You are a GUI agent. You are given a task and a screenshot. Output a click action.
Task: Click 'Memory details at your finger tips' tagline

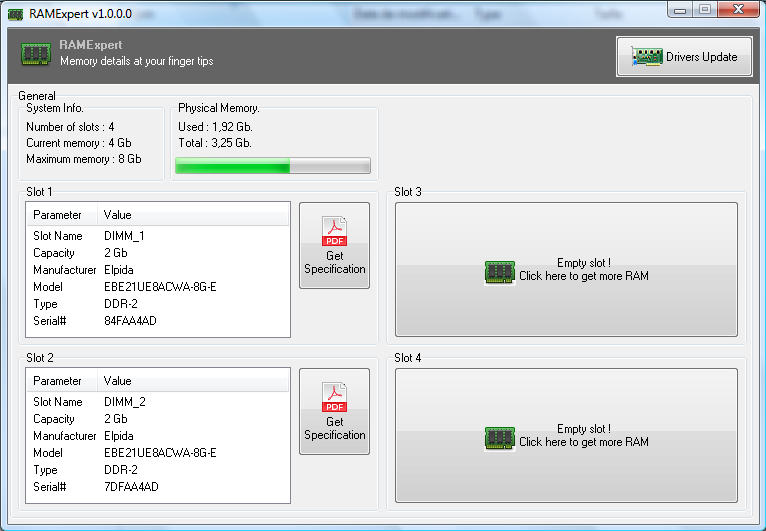point(136,61)
